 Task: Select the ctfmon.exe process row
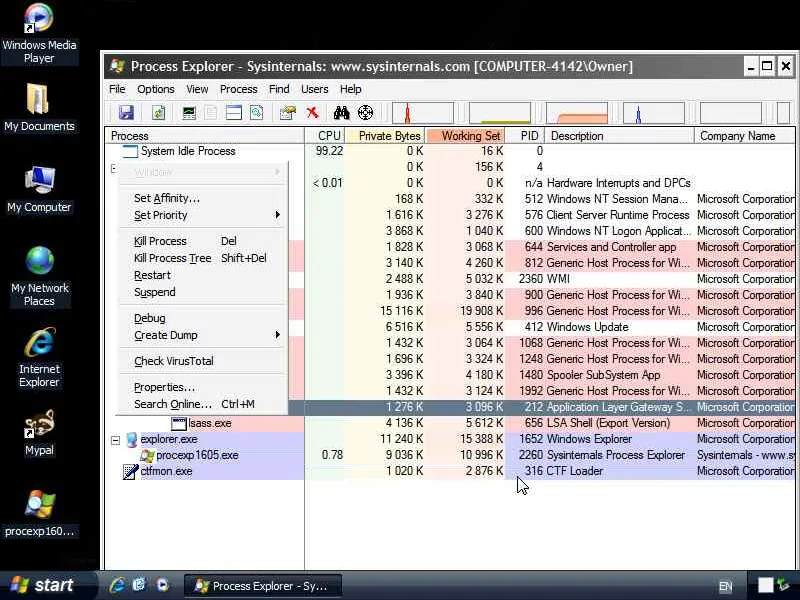coord(450,471)
